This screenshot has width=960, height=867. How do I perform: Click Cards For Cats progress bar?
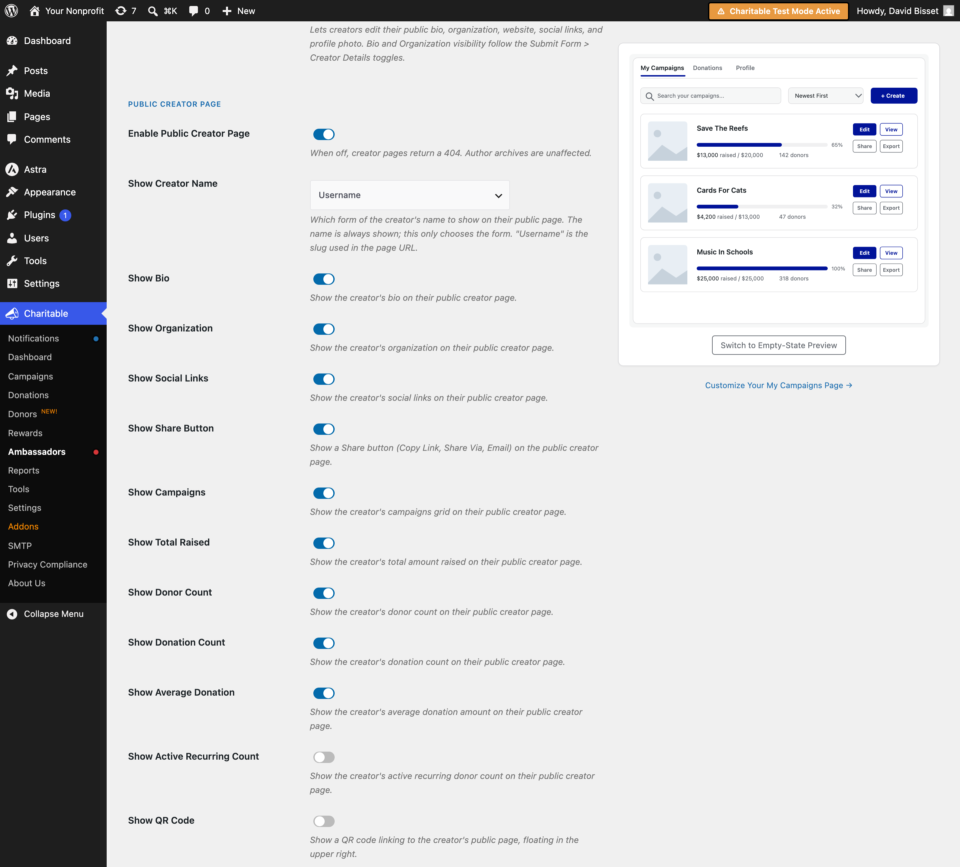click(762, 207)
